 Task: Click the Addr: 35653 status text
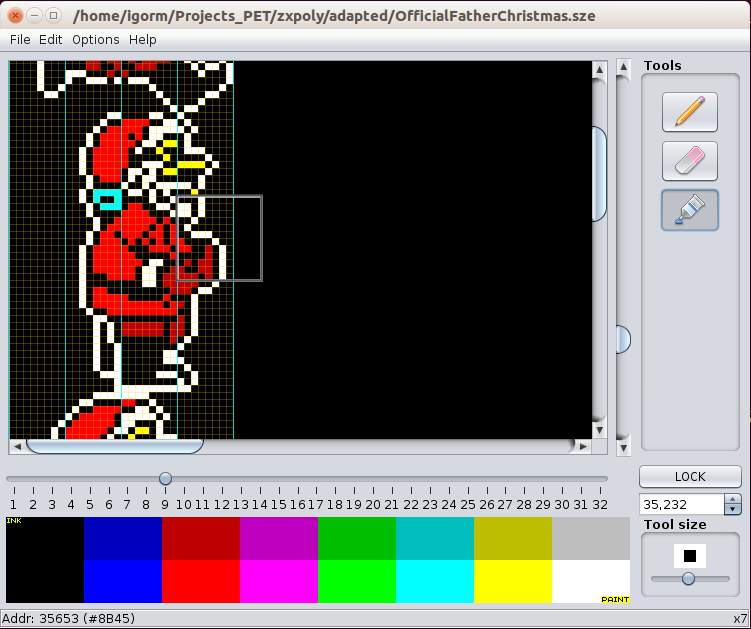[x=68, y=618]
